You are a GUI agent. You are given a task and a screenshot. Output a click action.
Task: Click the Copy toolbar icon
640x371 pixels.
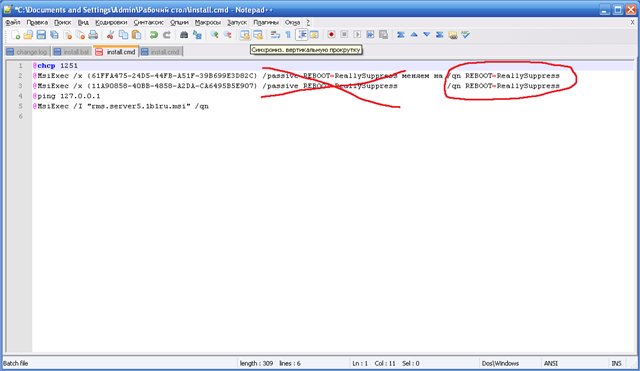pos(123,35)
